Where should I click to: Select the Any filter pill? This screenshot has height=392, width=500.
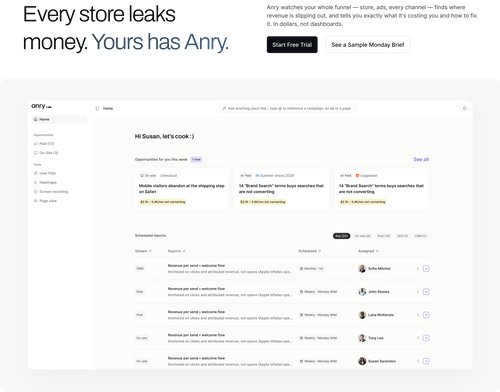341,236
